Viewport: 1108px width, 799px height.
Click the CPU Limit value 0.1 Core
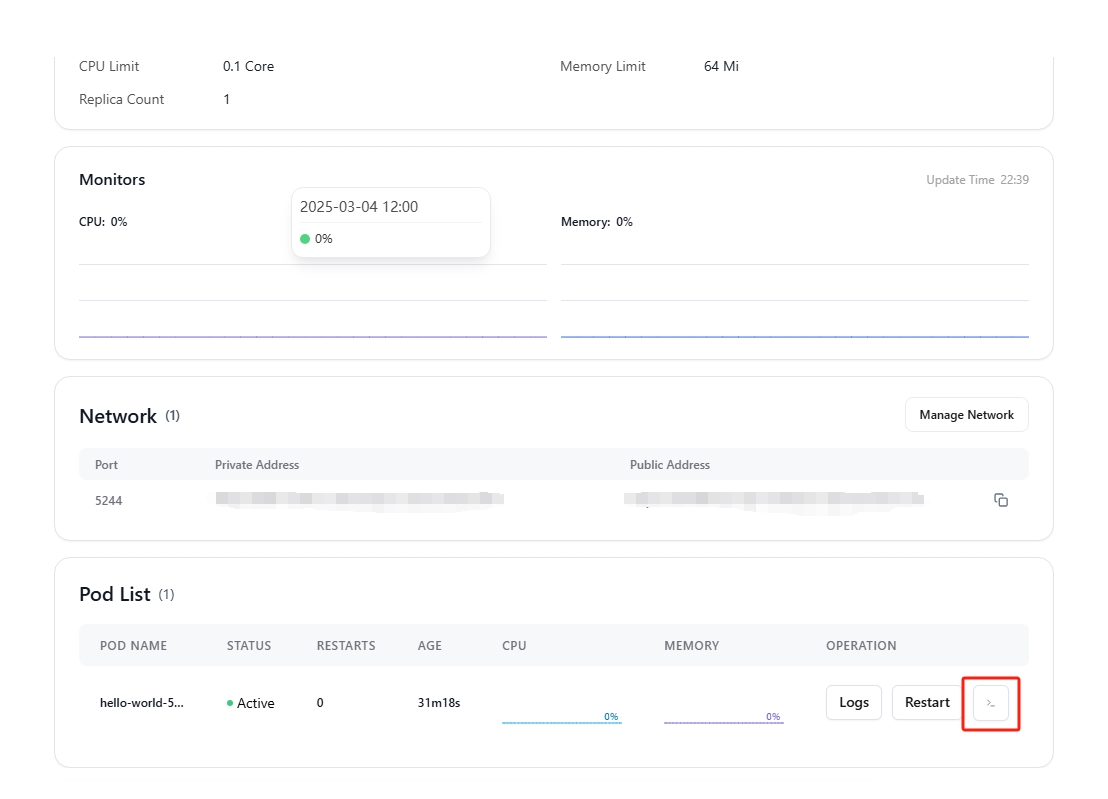tap(248, 66)
